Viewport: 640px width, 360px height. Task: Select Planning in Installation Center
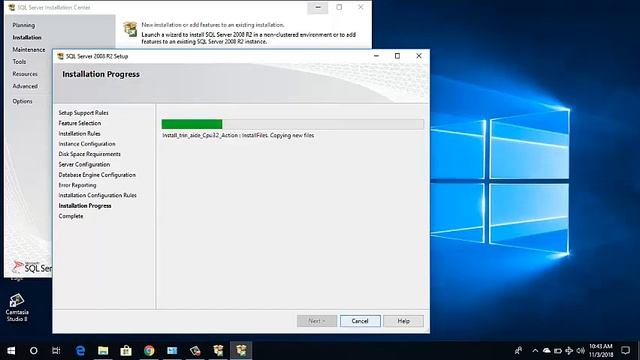click(x=24, y=25)
